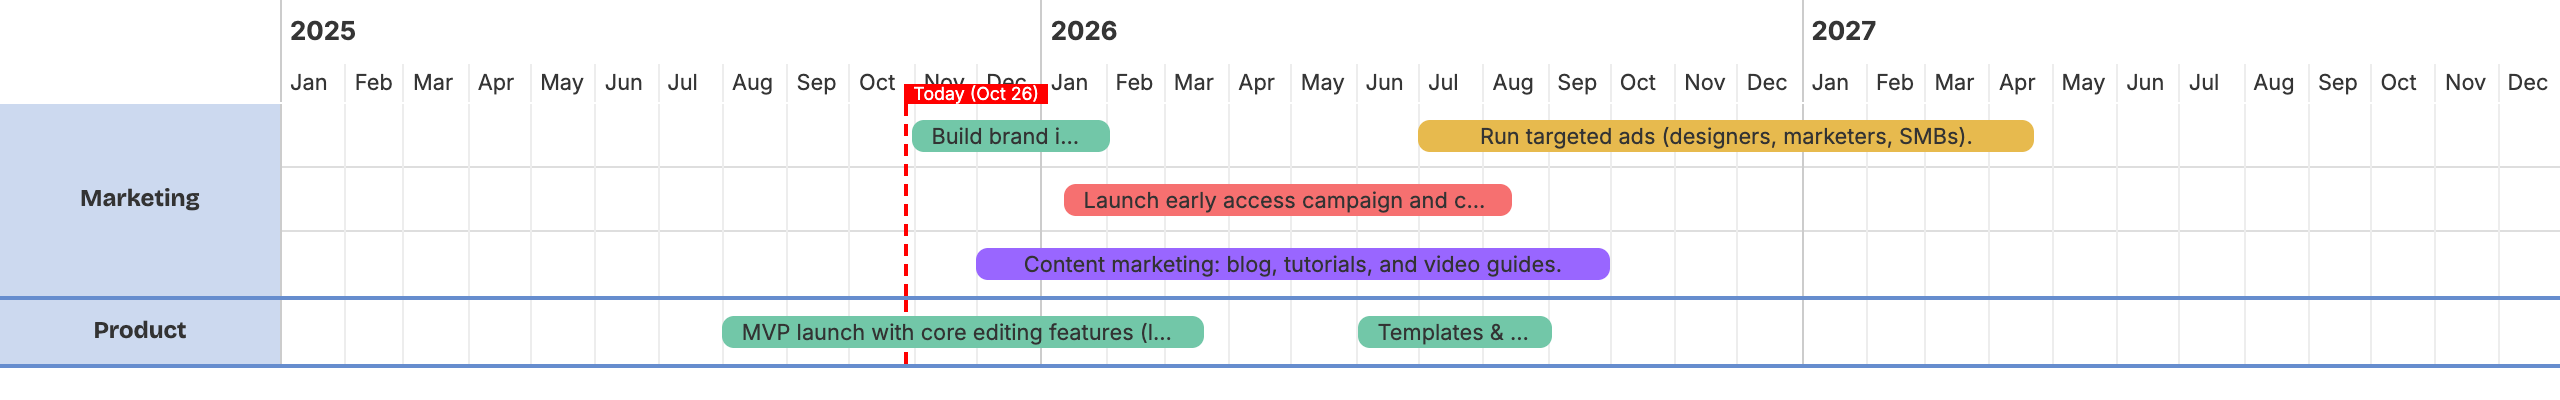Click the Dec 2027 month header
Screen dimensions: 2560x400
(2527, 83)
